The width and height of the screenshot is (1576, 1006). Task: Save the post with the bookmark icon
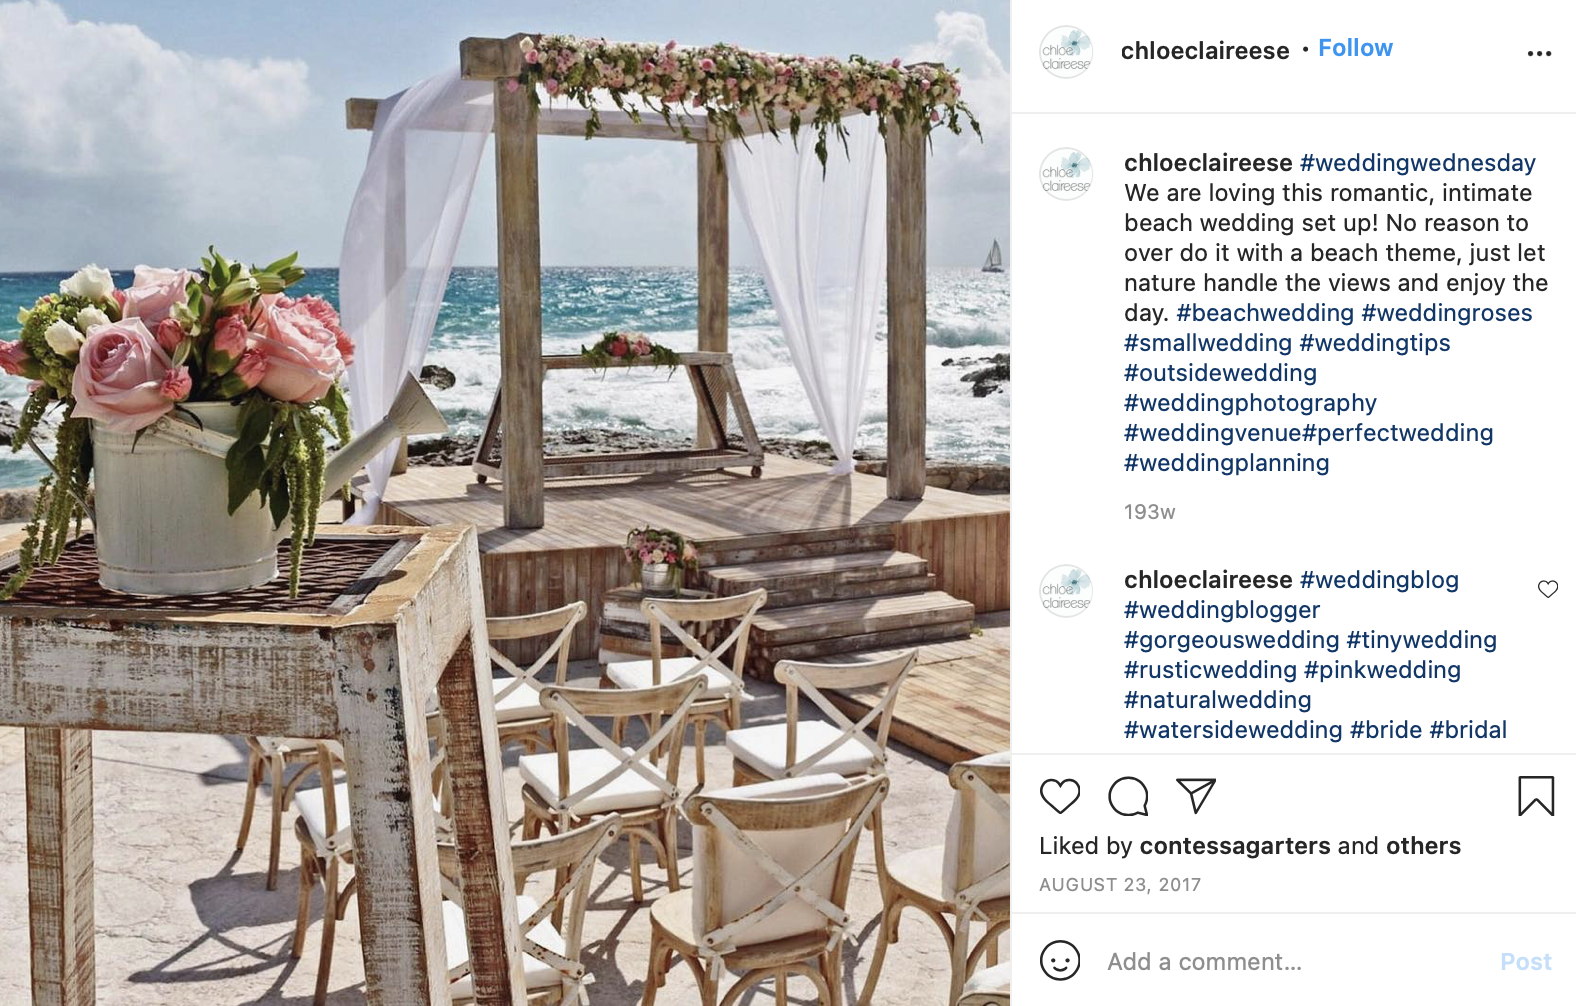tap(1536, 796)
